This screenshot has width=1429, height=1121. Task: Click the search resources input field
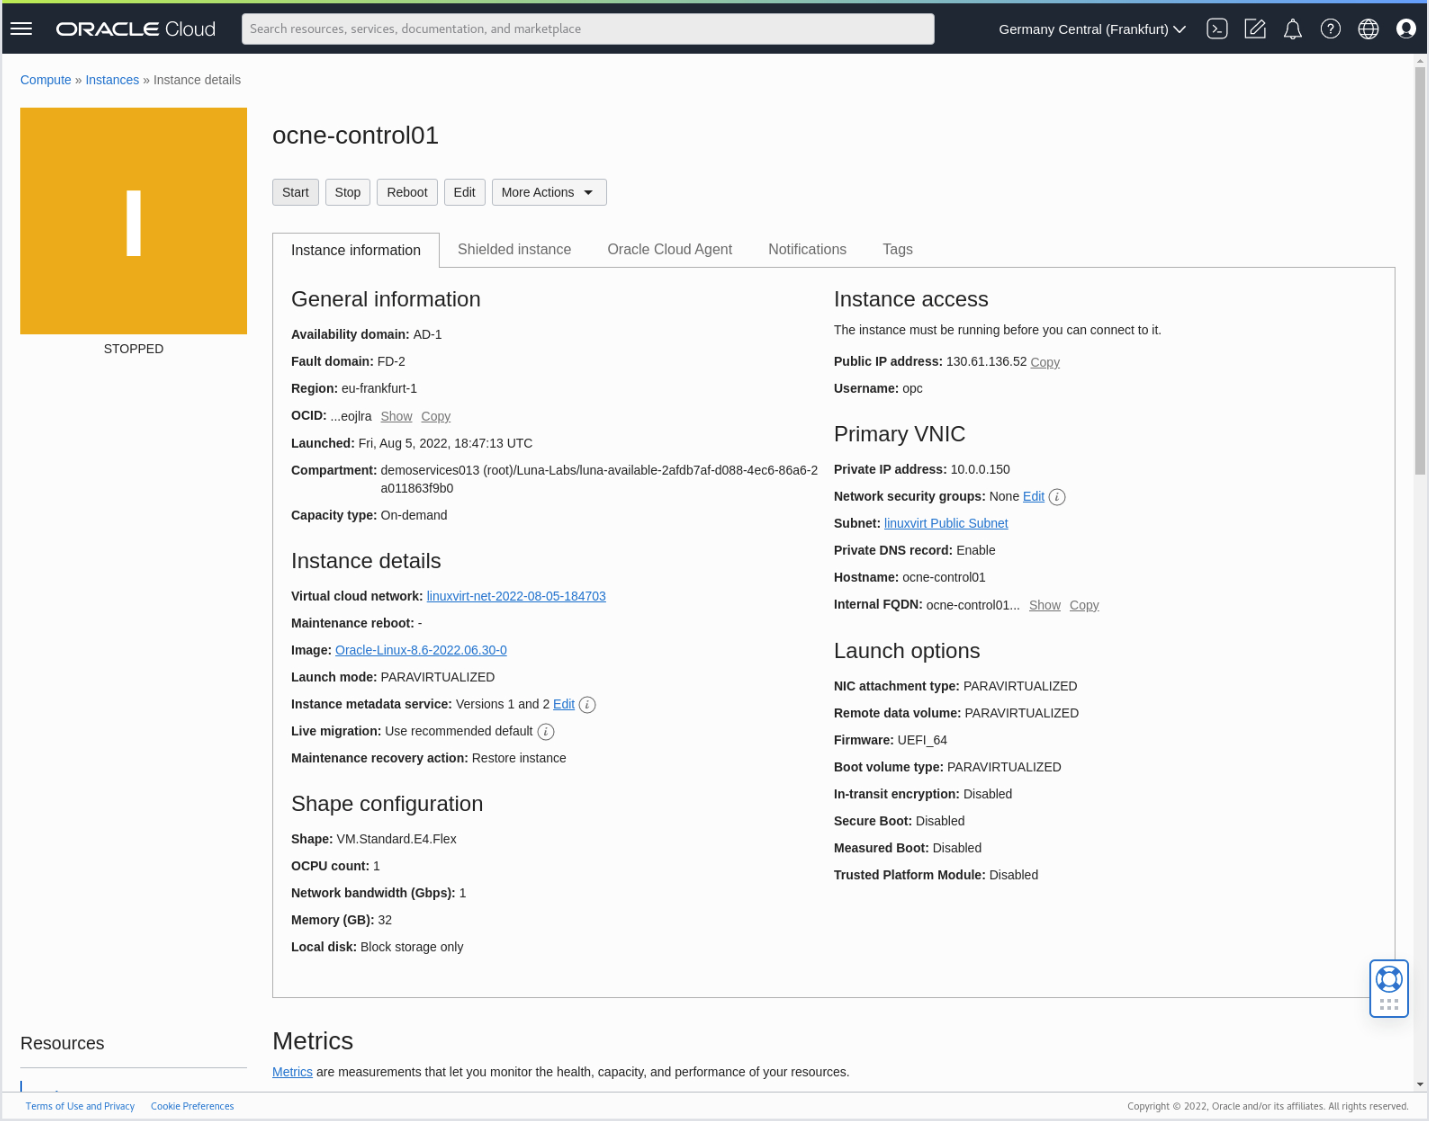pos(588,28)
